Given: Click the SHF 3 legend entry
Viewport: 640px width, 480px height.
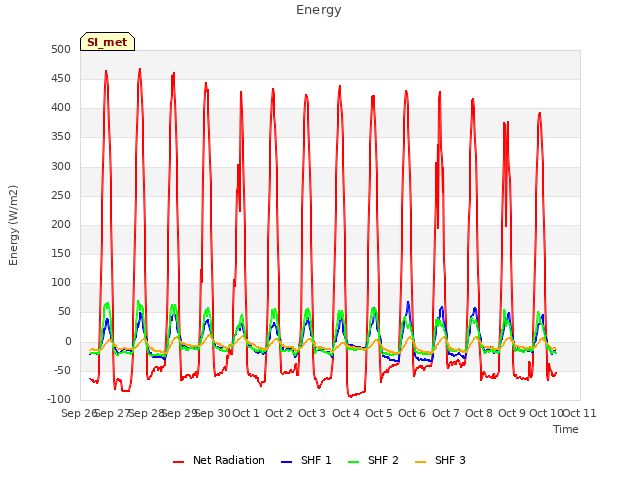Looking at the screenshot, I should click(x=440, y=460).
